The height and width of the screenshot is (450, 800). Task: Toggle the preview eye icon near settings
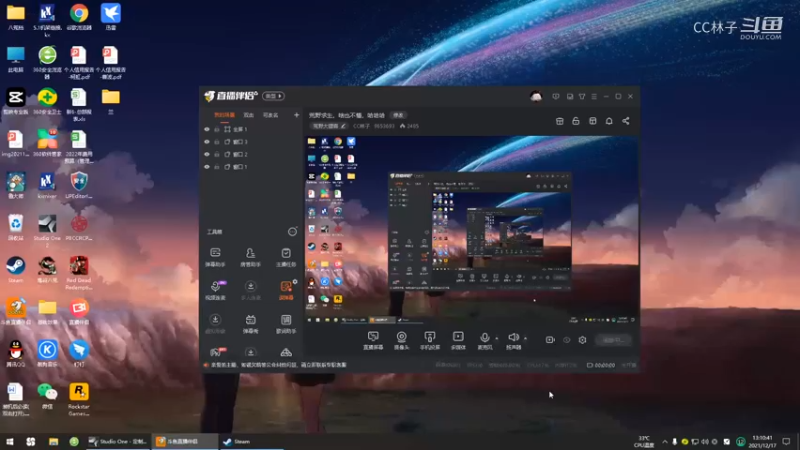(x=566, y=340)
